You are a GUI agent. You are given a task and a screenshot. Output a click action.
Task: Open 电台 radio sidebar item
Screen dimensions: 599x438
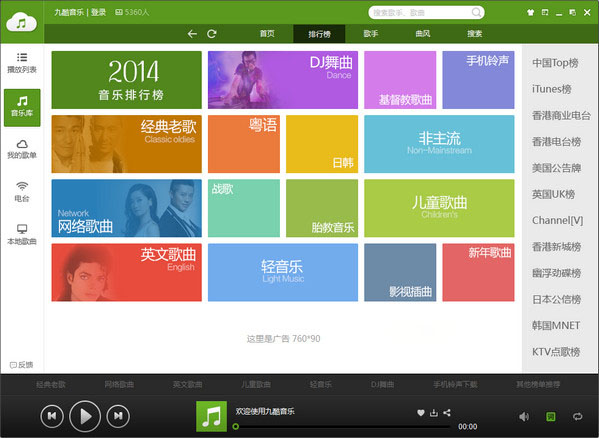point(22,192)
